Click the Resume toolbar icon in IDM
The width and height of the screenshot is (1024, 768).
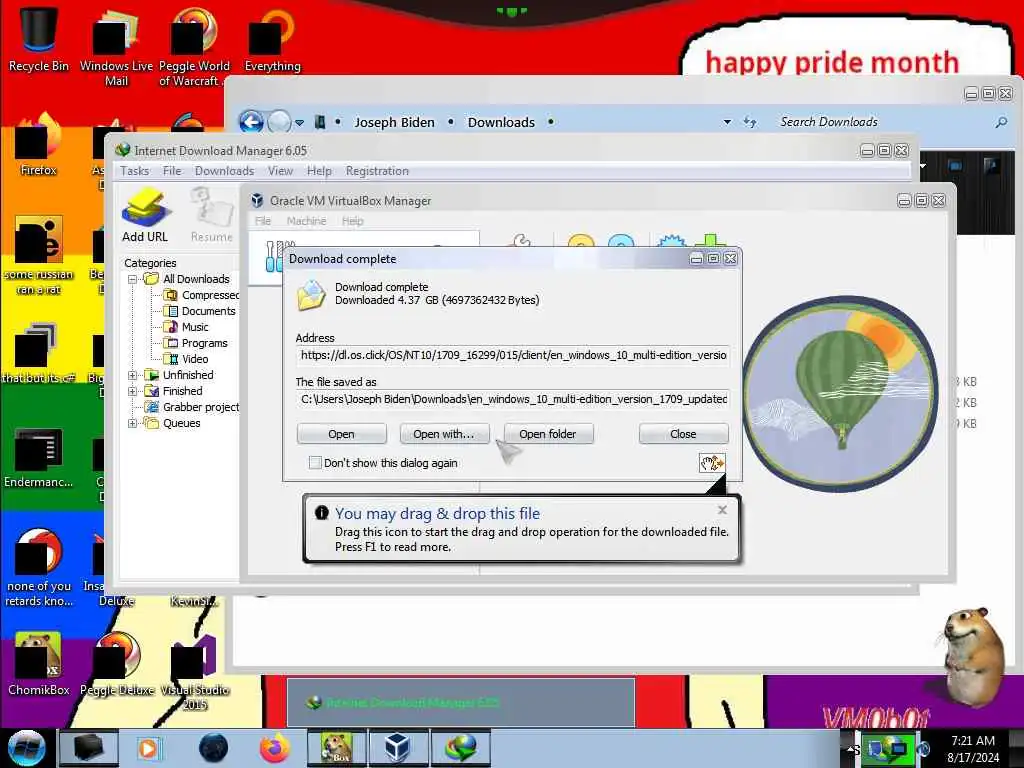tap(211, 216)
